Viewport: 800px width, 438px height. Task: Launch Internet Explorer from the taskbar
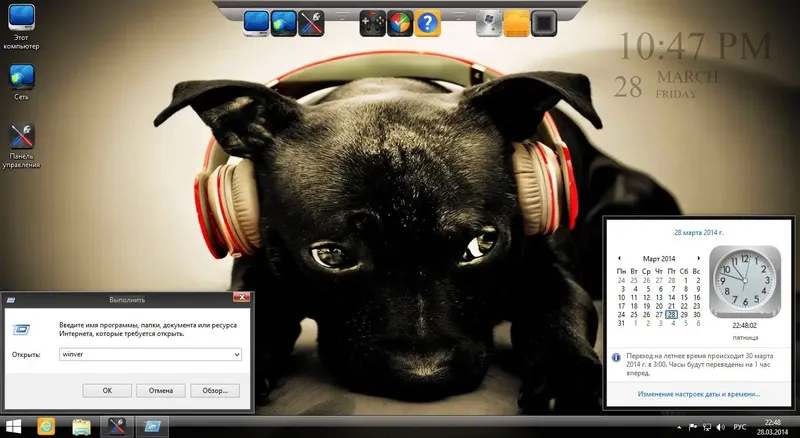46,427
